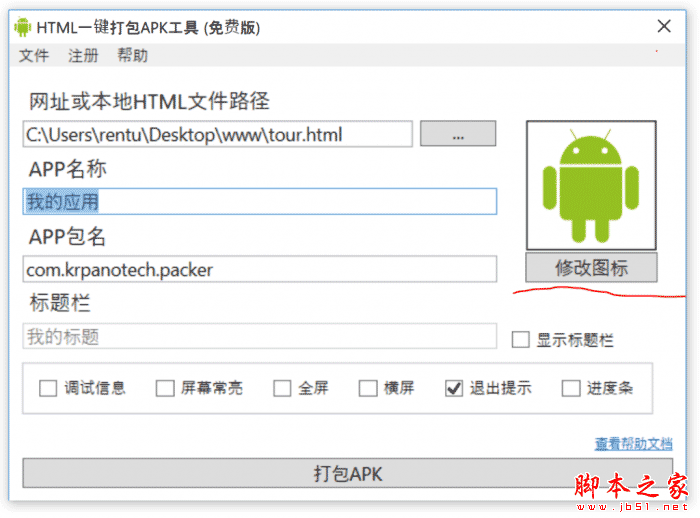Screen dimensions: 700x518
Task: Uncheck the 退出提示 checkbox
Action: click(454, 388)
